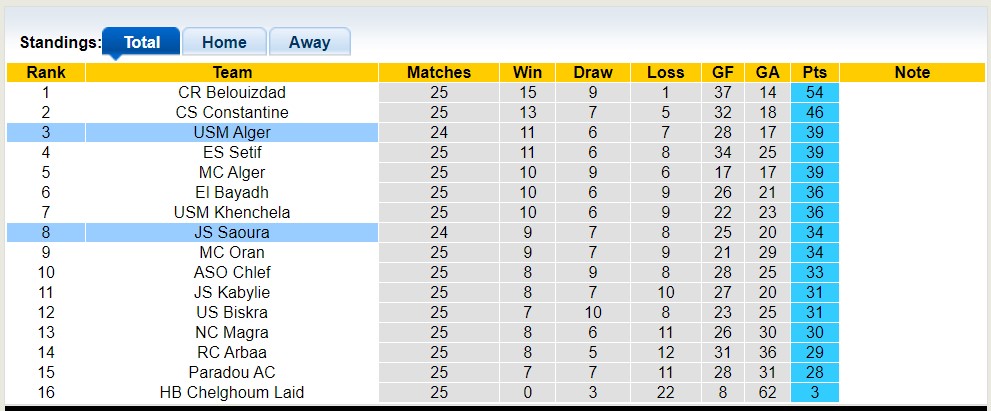Screen dimensions: 991x411
Task: Click the Matches column header
Action: pos(438,72)
